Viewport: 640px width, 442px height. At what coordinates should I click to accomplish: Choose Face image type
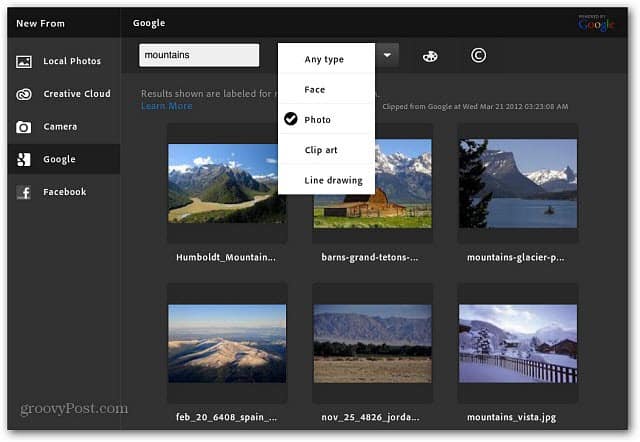tap(326, 89)
